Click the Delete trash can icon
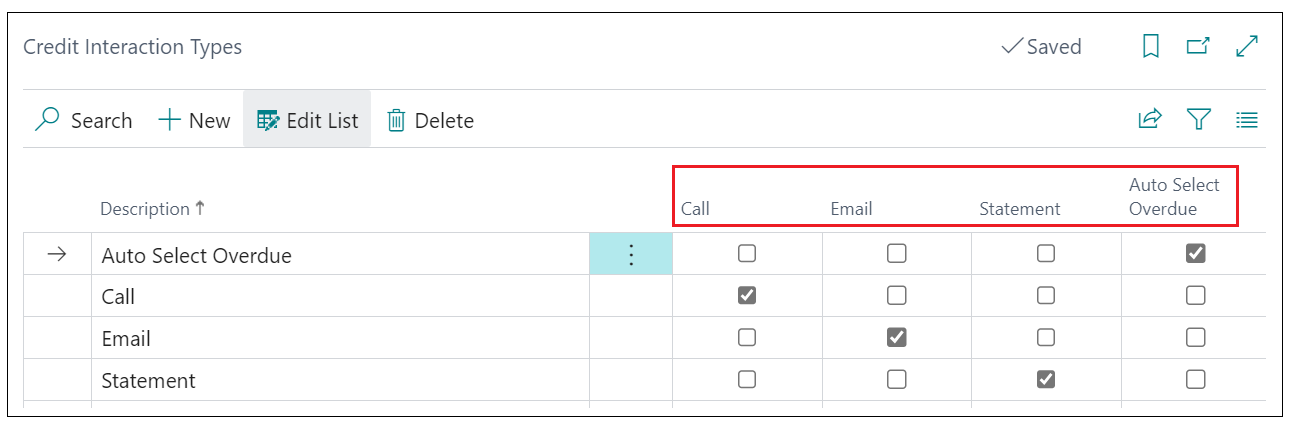 coord(396,120)
